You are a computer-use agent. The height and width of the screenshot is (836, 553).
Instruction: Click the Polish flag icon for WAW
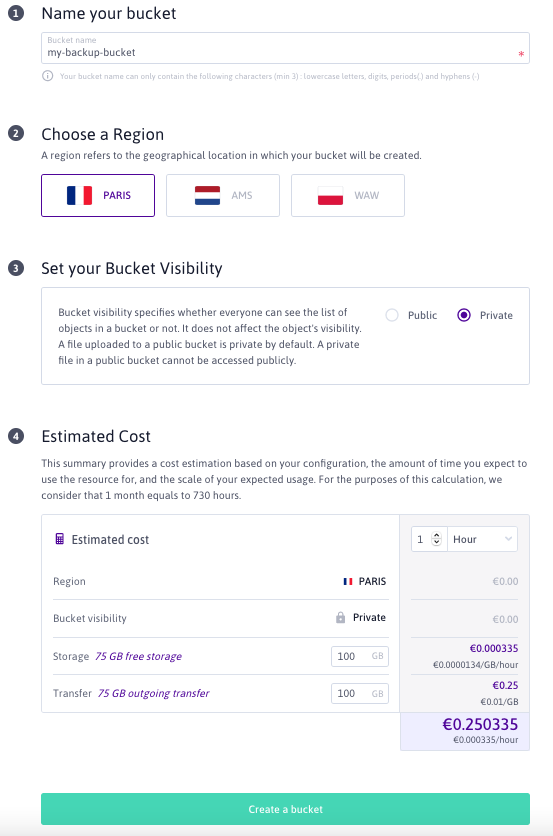coord(331,196)
